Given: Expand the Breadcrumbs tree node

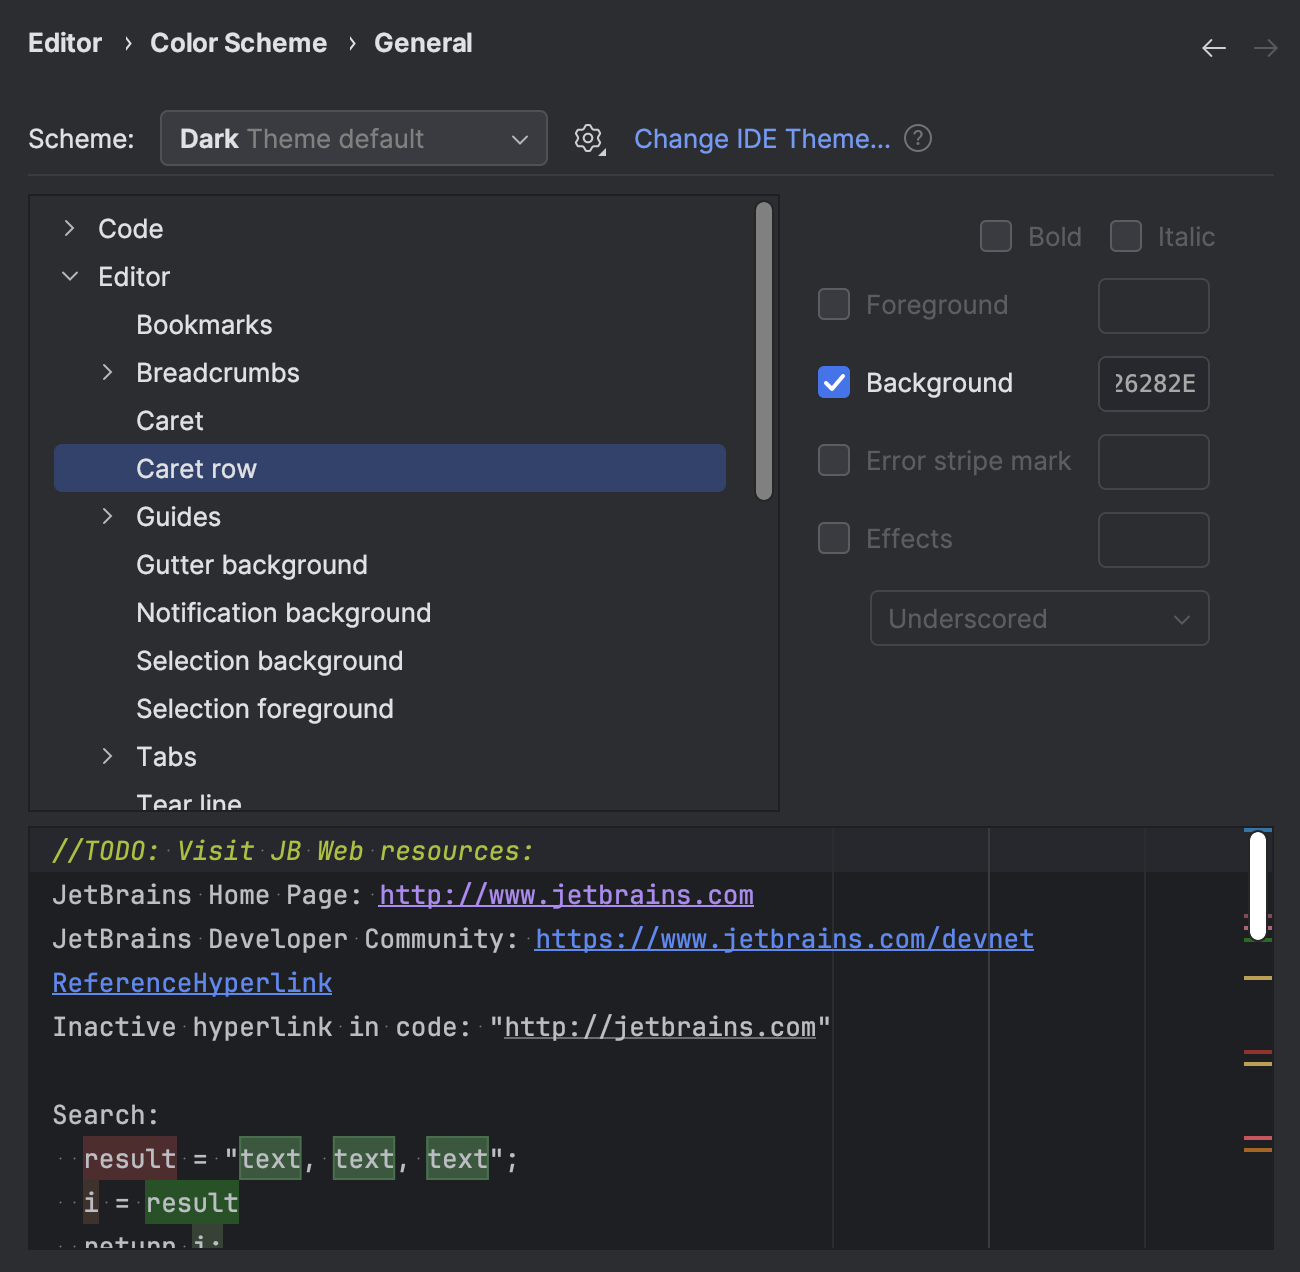Looking at the screenshot, I should click(x=107, y=372).
